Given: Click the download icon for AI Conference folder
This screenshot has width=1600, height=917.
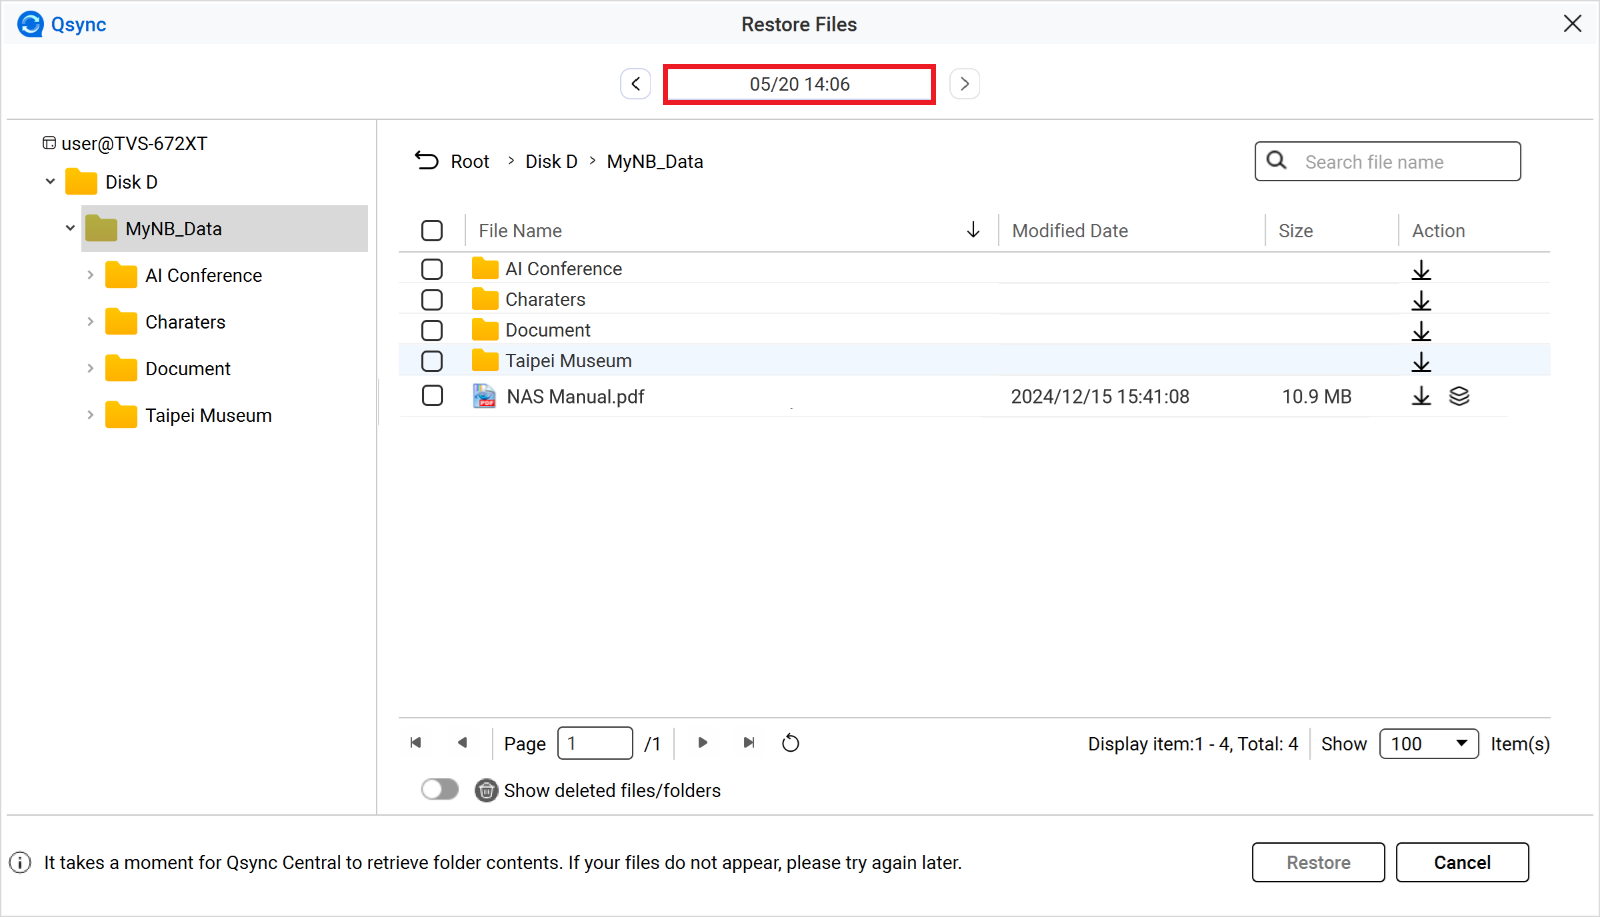Looking at the screenshot, I should [x=1421, y=270].
